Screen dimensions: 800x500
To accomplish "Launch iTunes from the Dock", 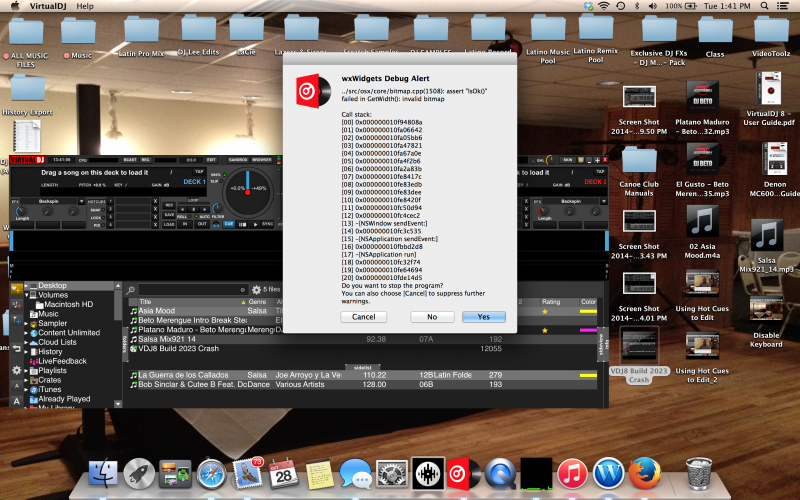I will (x=571, y=473).
